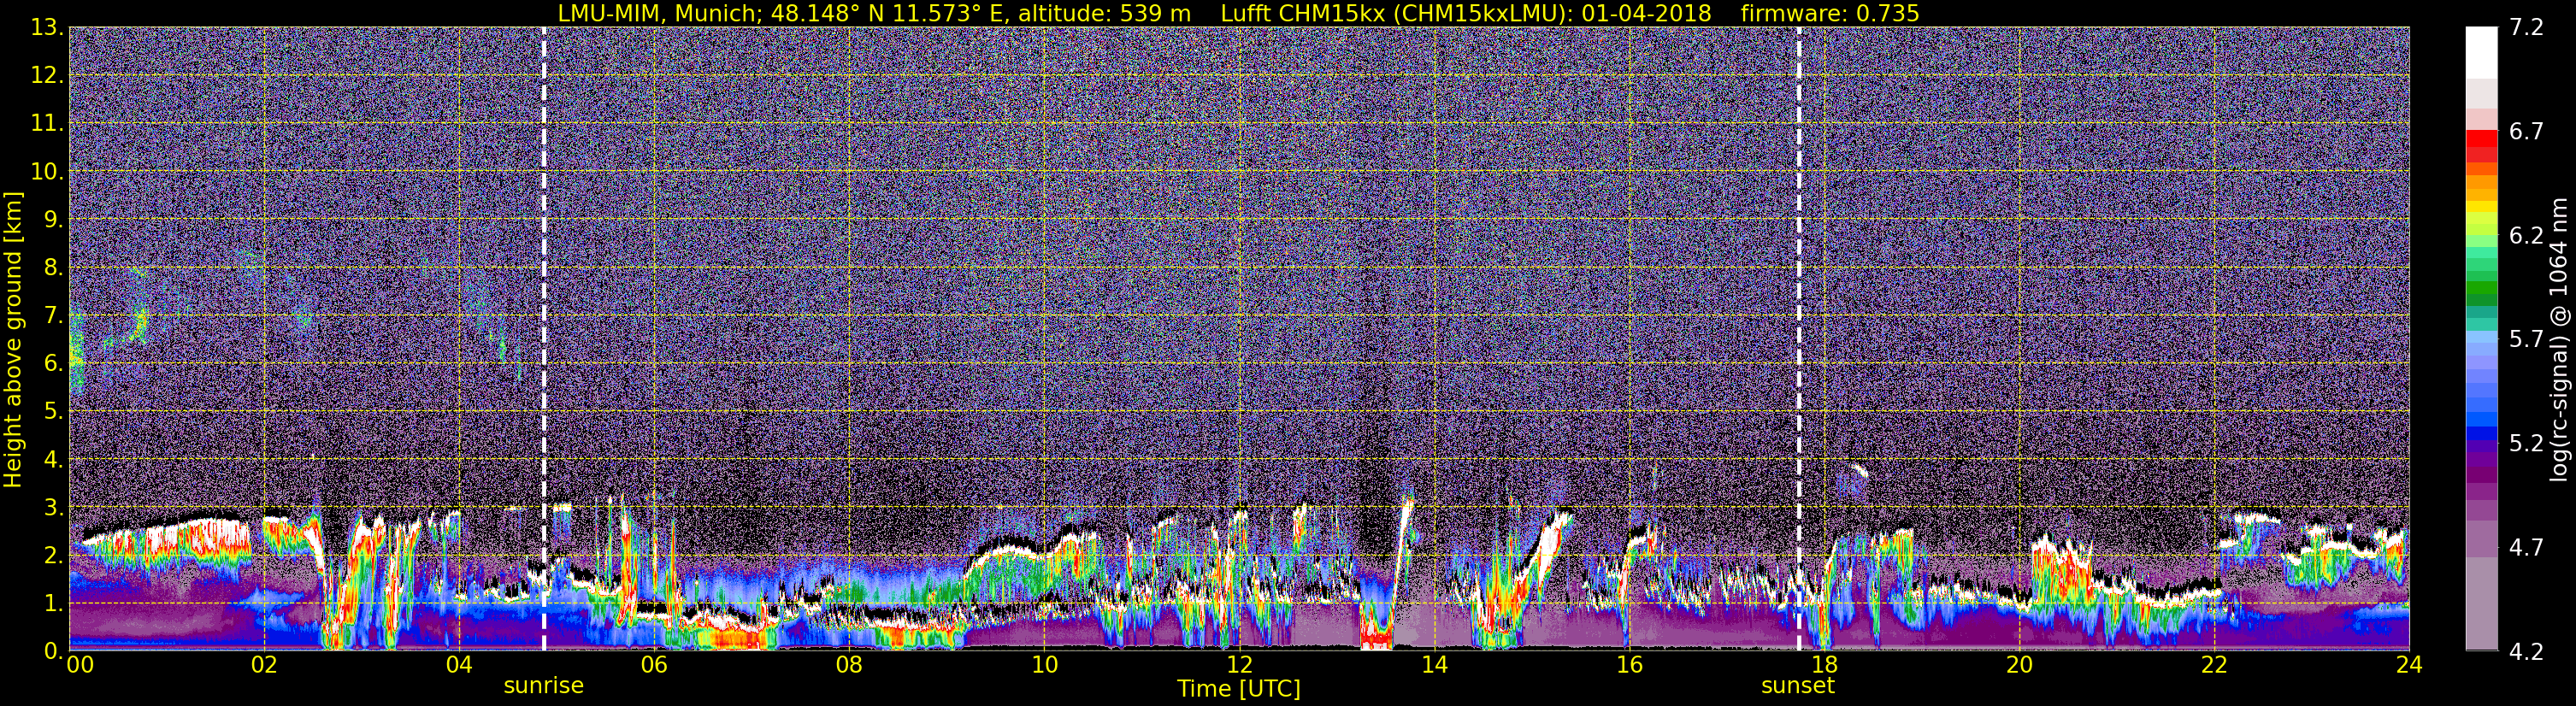Click the '12.' height axis tick label
2576x706 pixels.
(x=47, y=75)
